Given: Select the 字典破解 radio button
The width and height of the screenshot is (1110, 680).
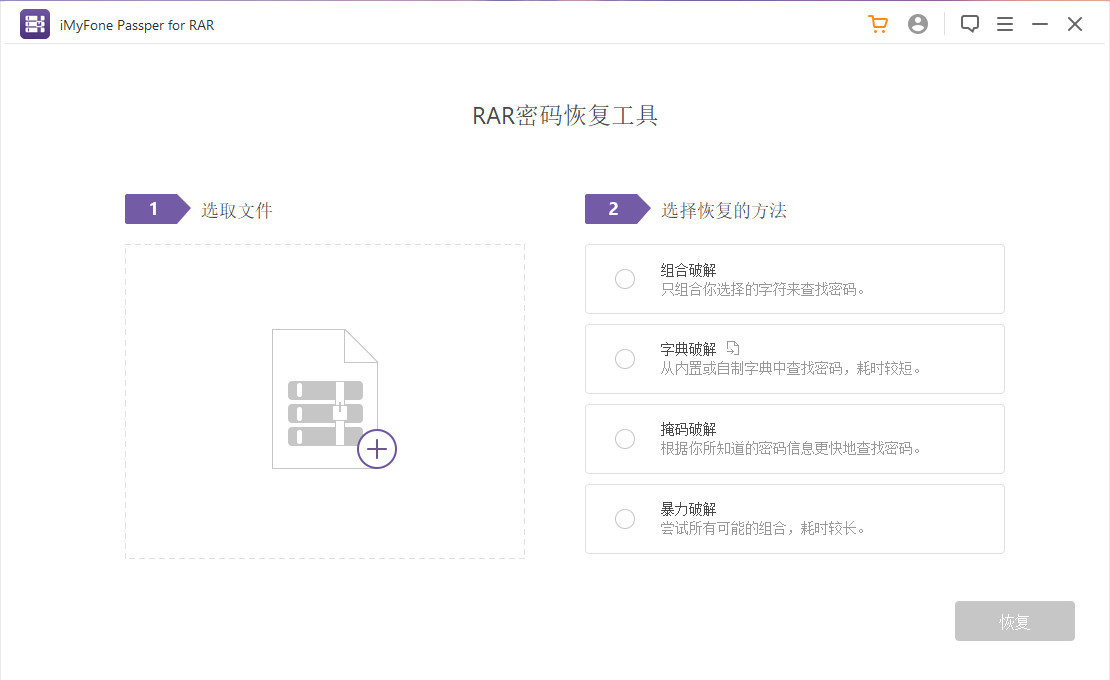Looking at the screenshot, I should (x=625, y=359).
